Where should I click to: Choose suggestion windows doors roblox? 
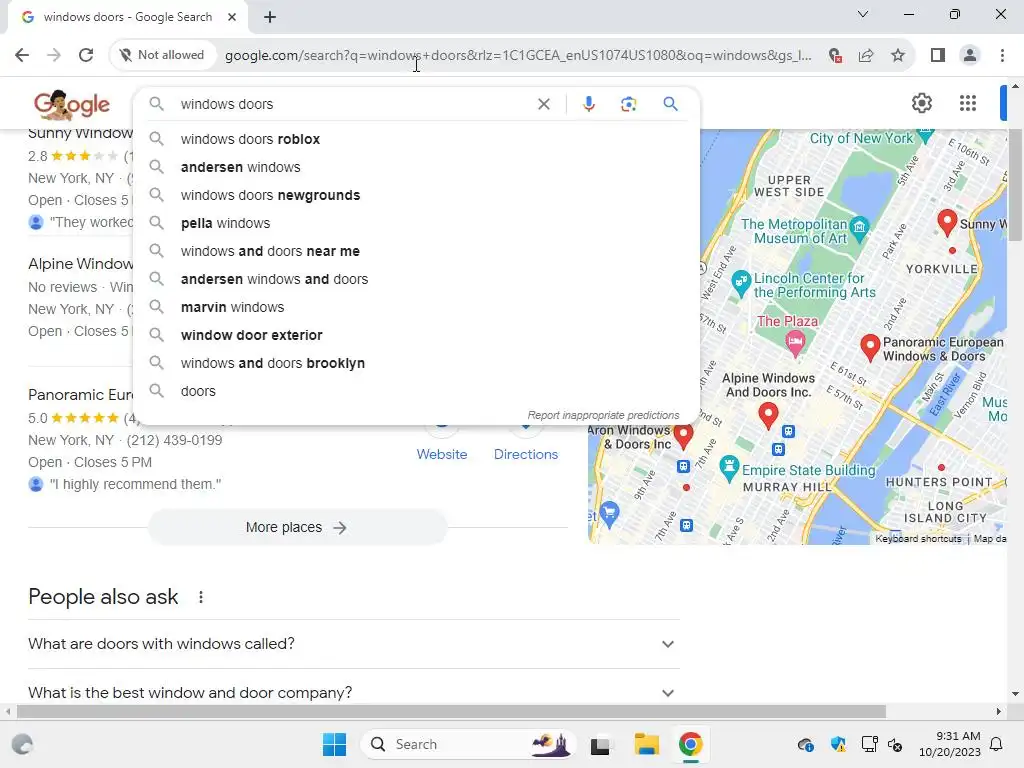[x=416, y=139]
